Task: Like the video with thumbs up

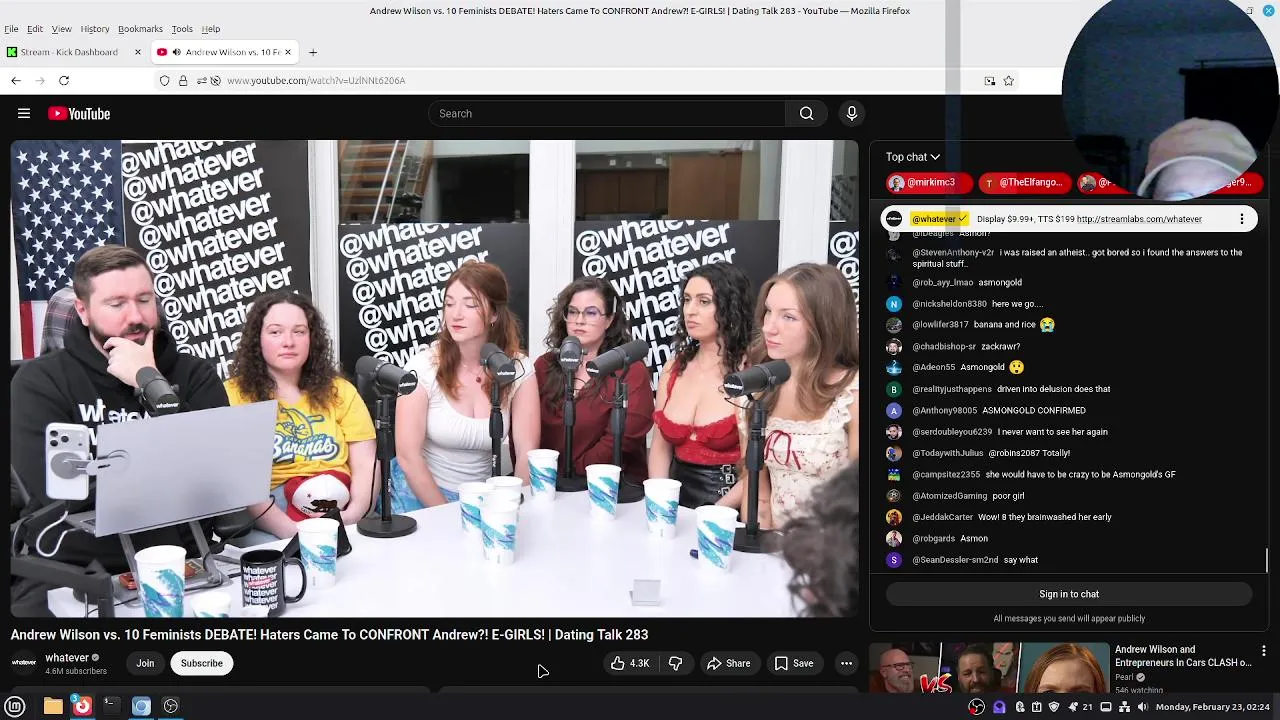Action: (630, 663)
